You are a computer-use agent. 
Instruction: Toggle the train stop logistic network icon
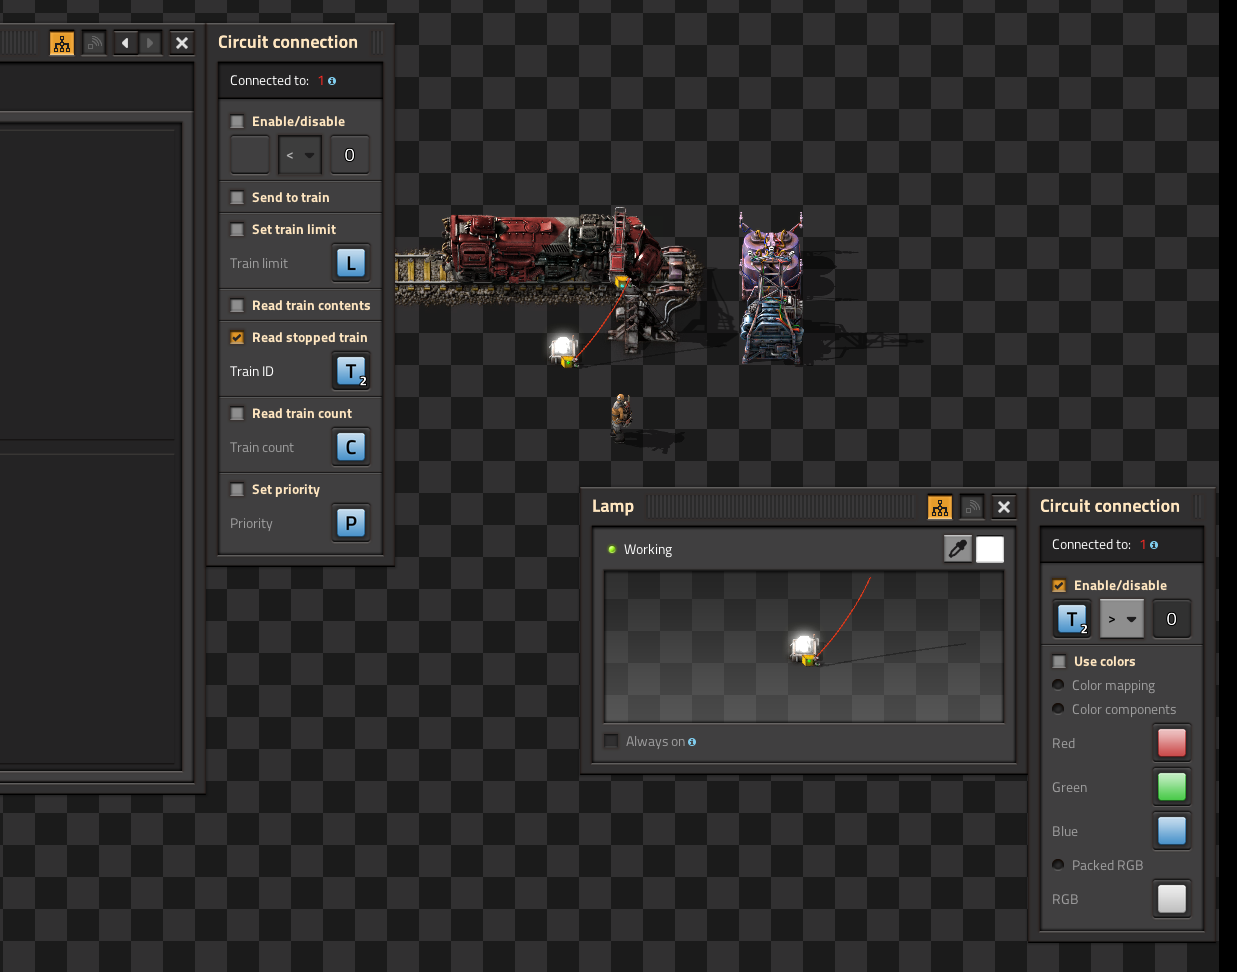click(94, 43)
